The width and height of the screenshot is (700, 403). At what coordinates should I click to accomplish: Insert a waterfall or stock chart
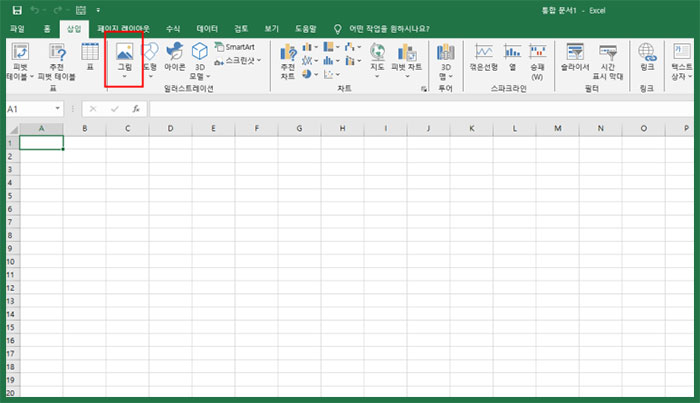[352, 47]
